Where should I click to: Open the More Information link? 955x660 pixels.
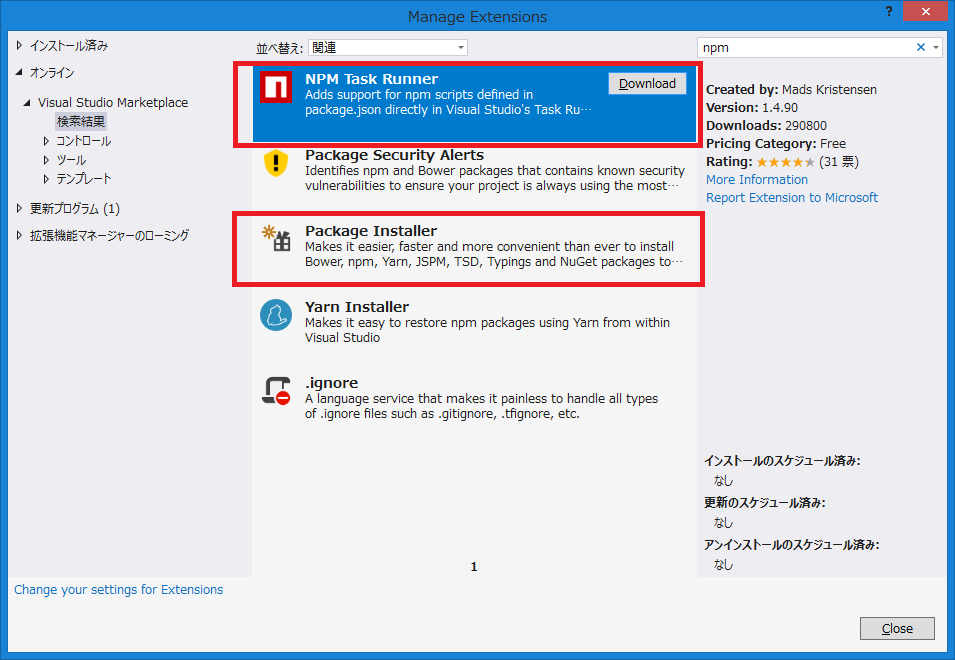(756, 180)
